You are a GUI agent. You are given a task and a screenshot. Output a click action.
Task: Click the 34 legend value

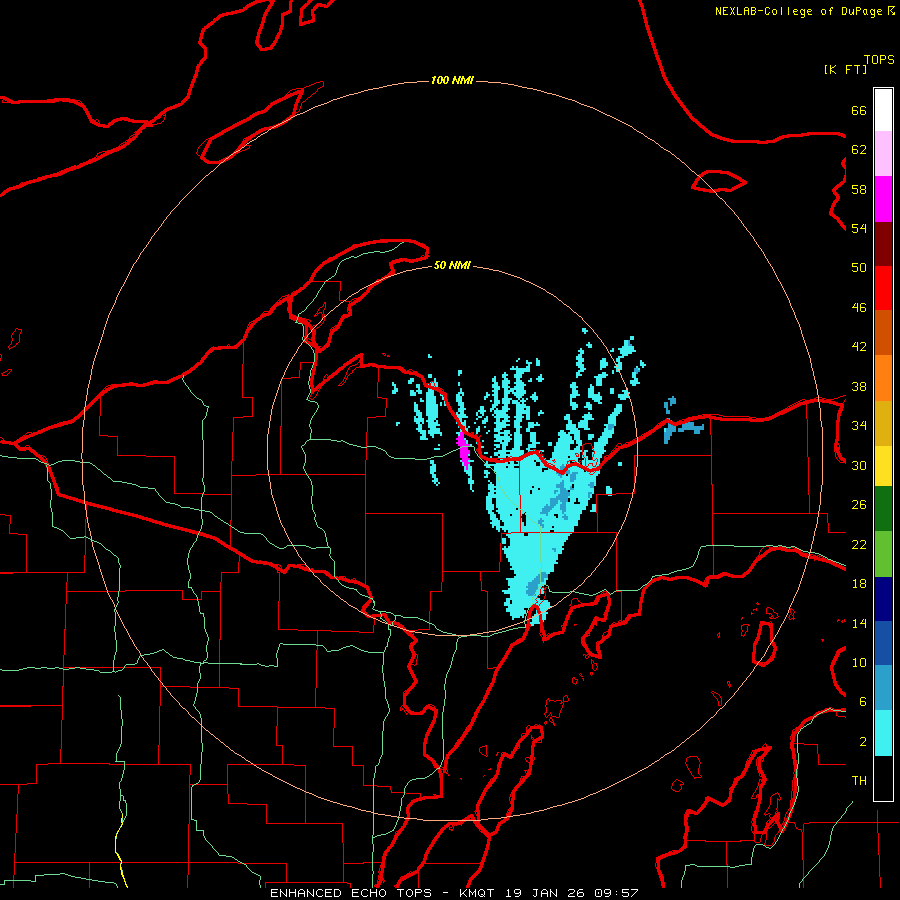pyautogui.click(x=859, y=426)
